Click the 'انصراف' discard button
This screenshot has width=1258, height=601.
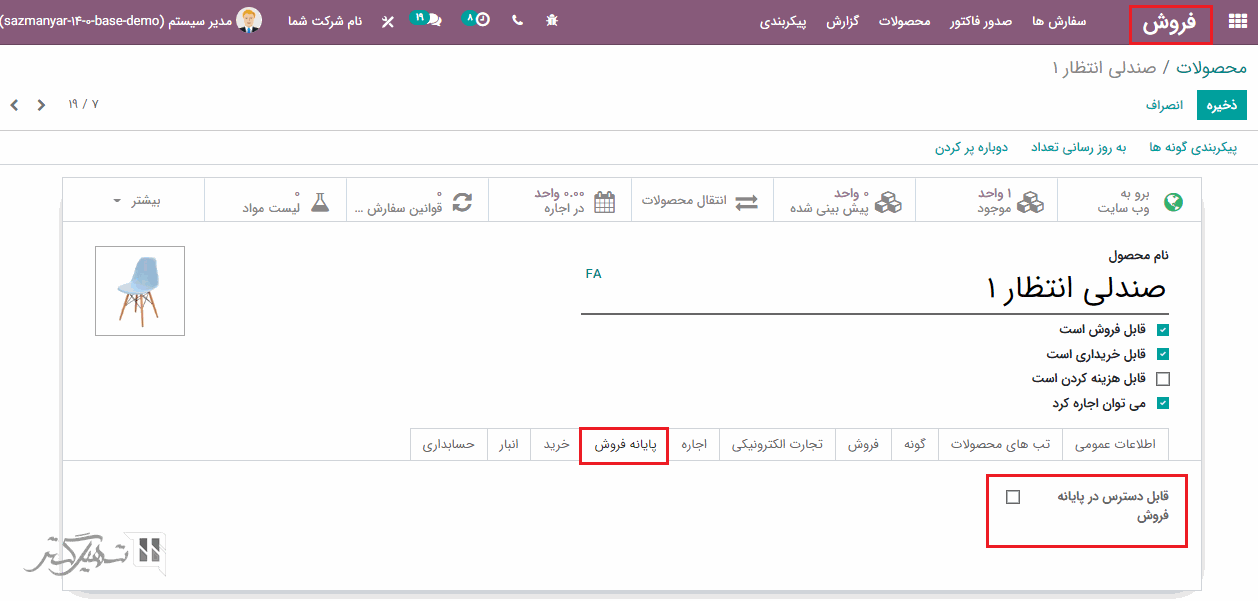(x=1164, y=105)
